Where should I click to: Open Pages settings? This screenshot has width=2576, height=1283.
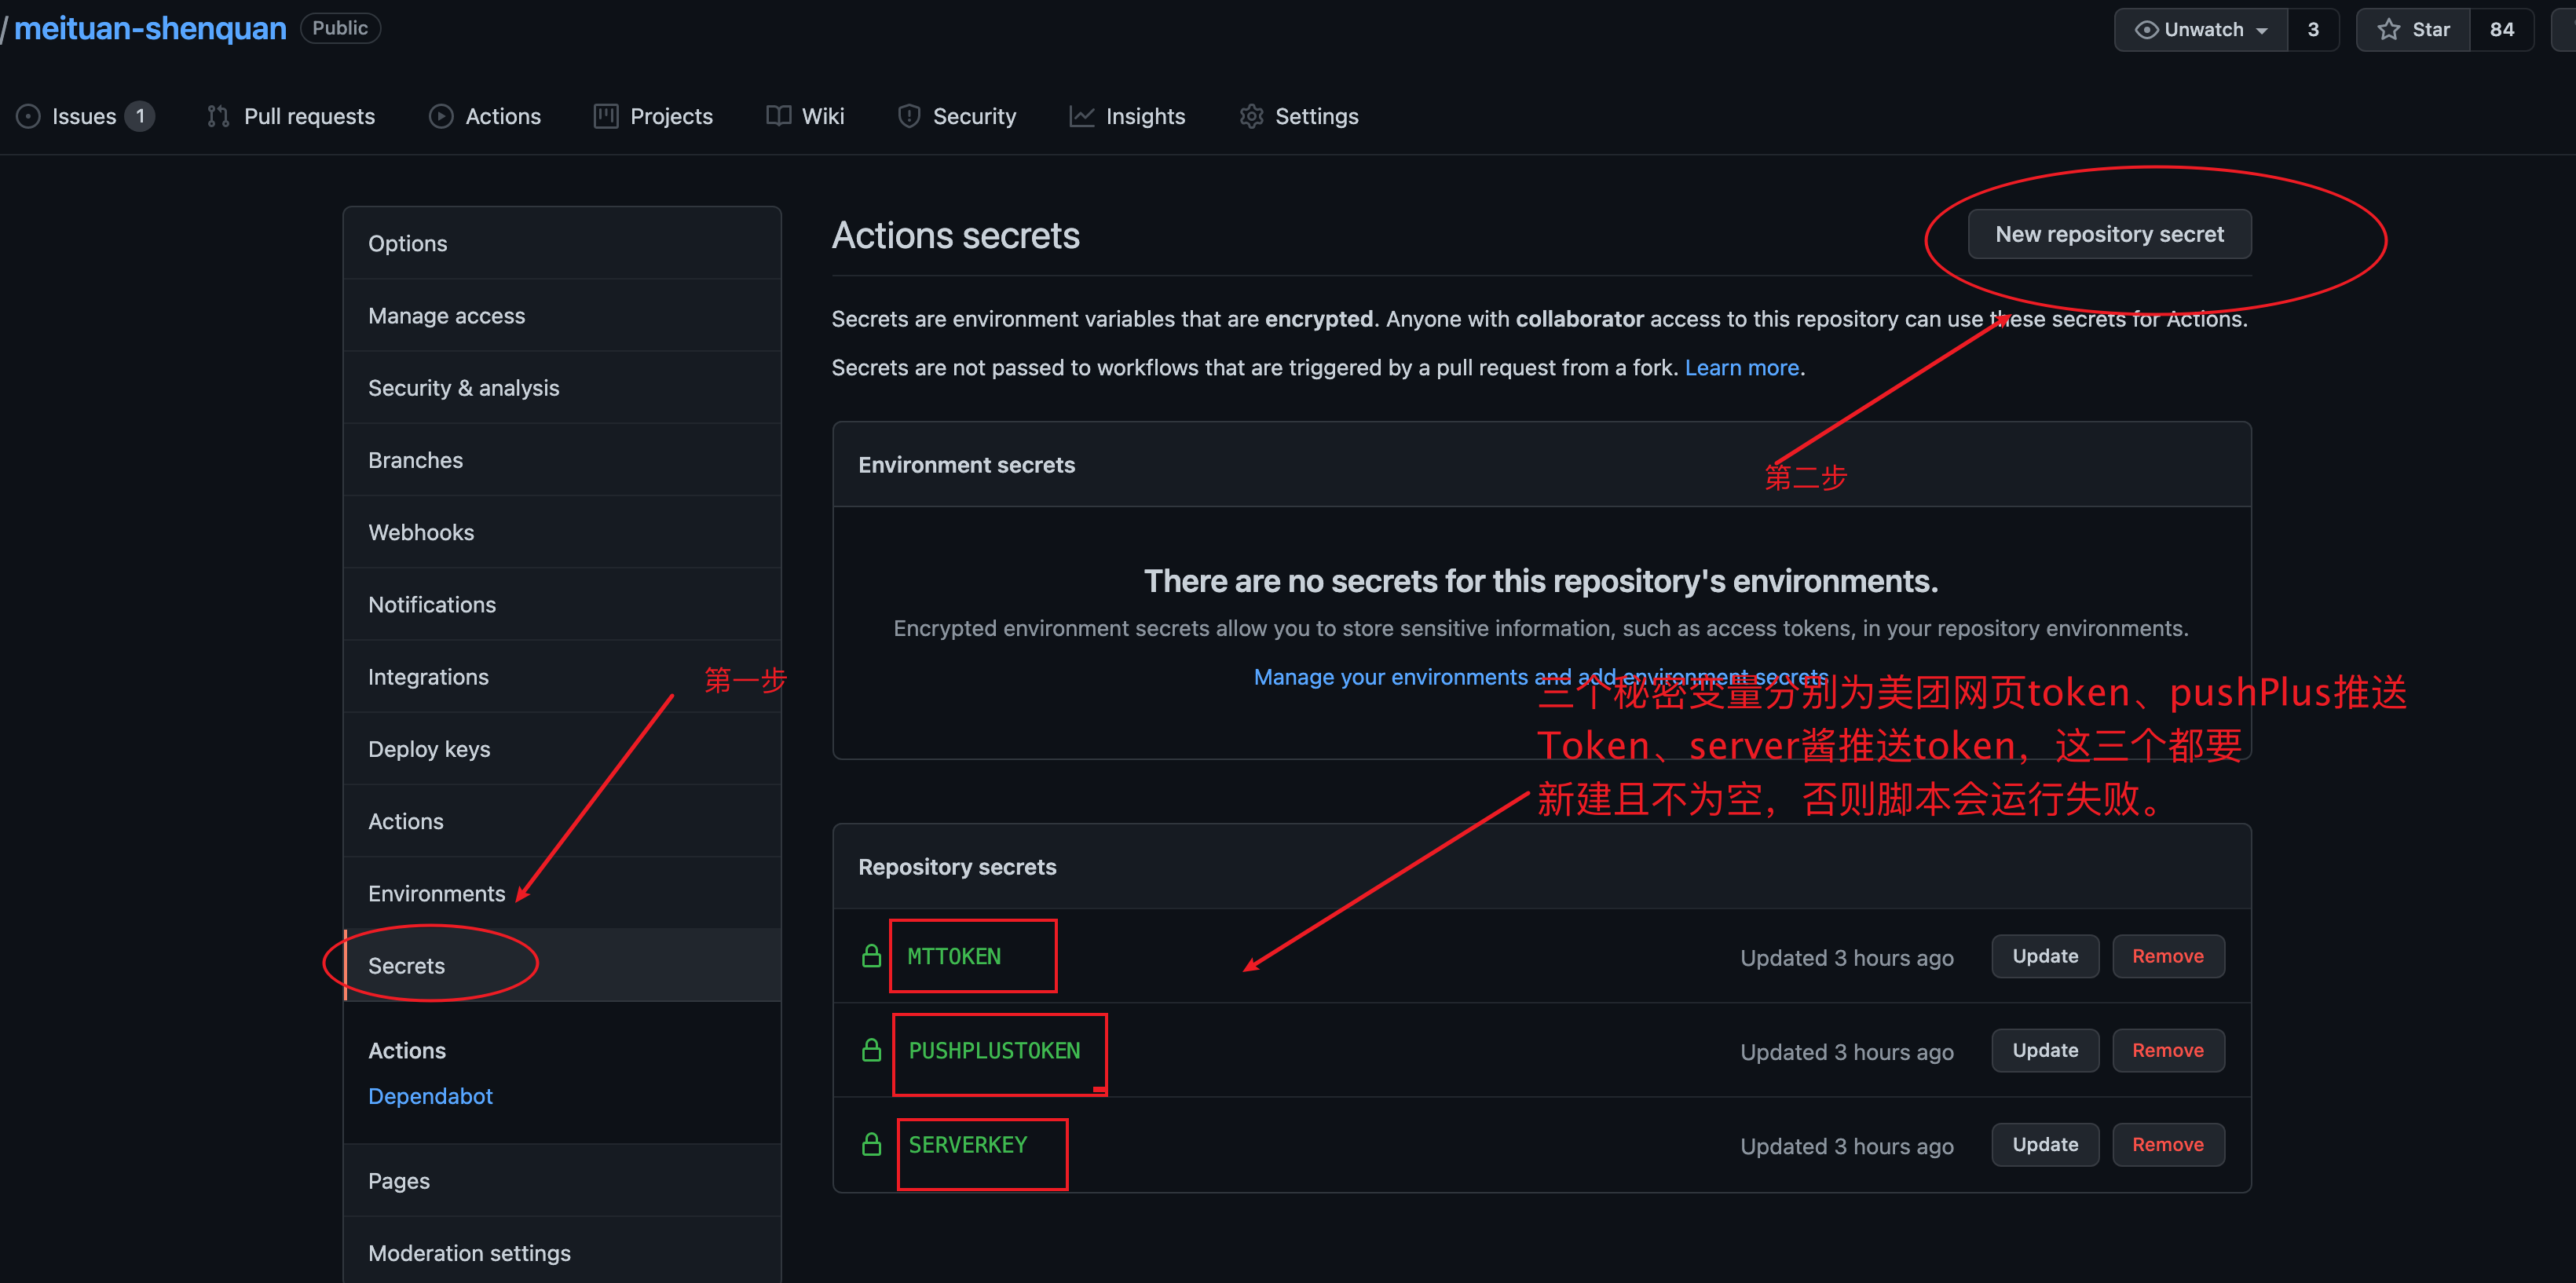click(562, 1181)
